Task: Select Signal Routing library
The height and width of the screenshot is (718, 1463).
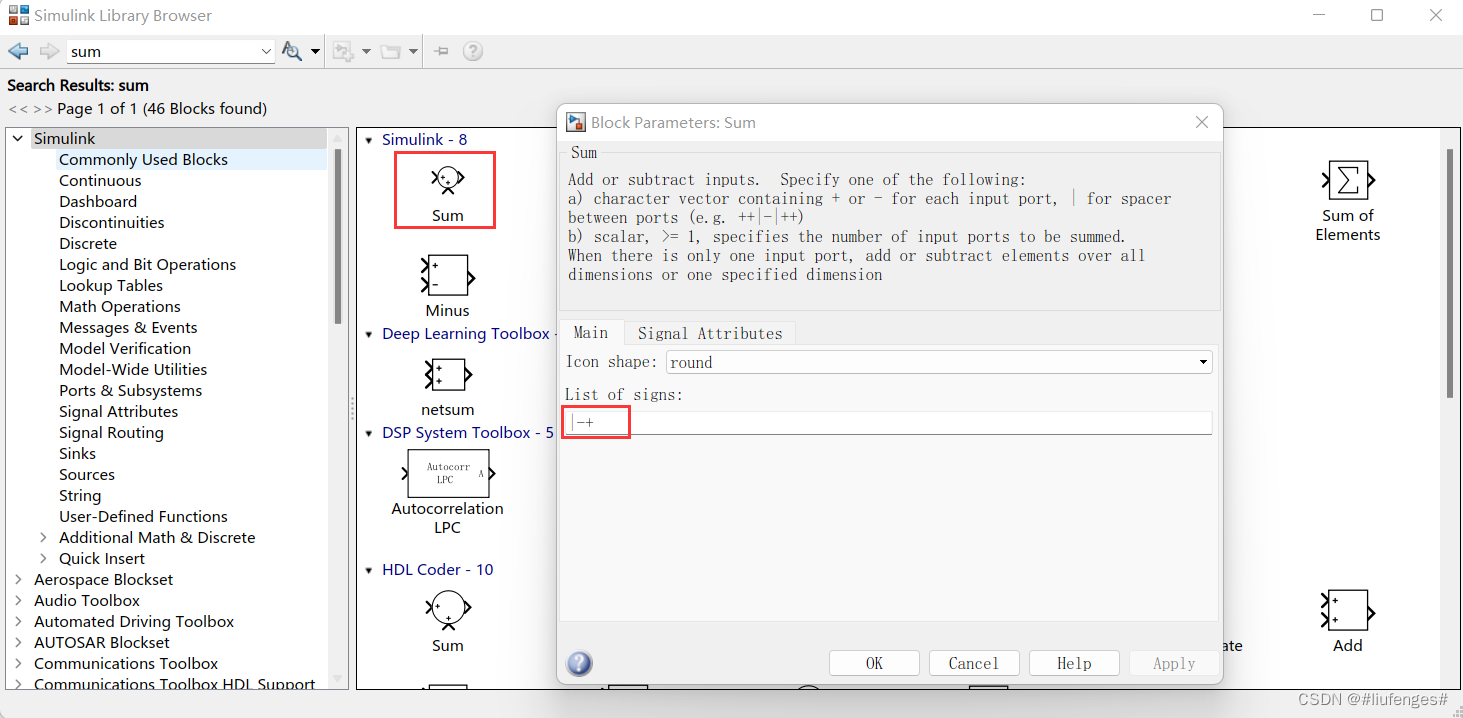Action: tap(111, 433)
